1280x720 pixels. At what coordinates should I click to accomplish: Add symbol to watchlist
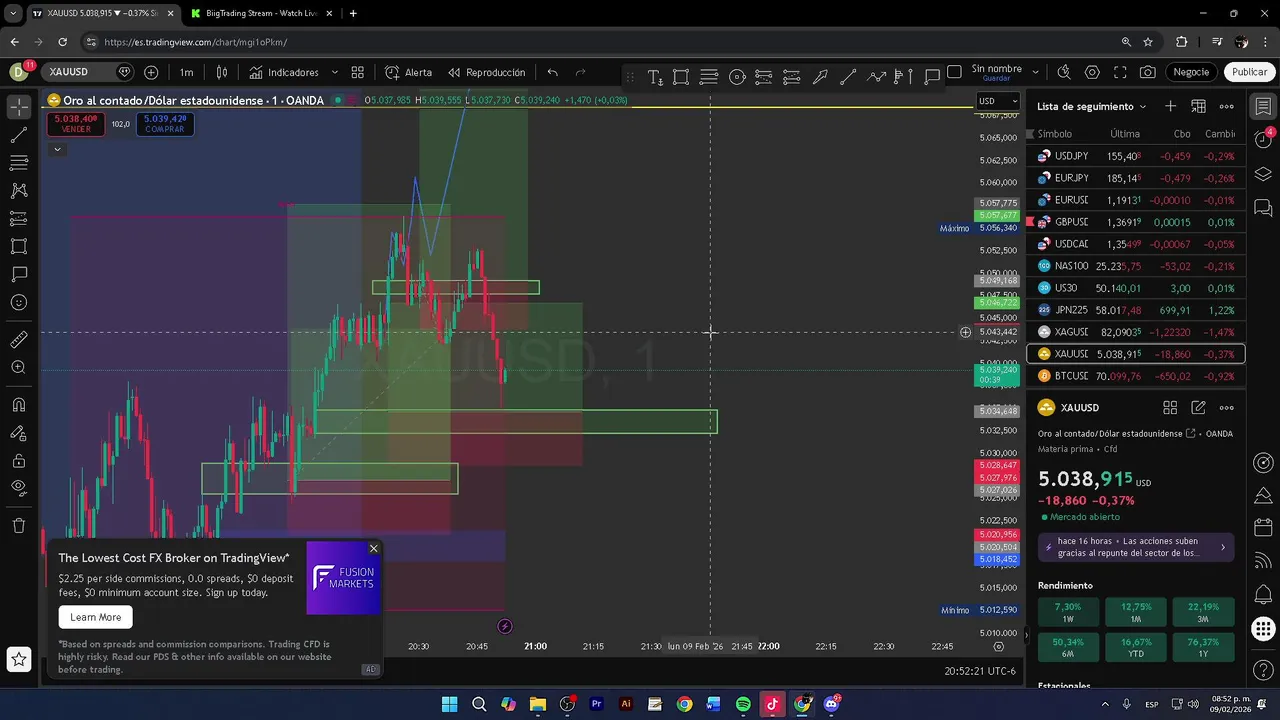click(1170, 106)
